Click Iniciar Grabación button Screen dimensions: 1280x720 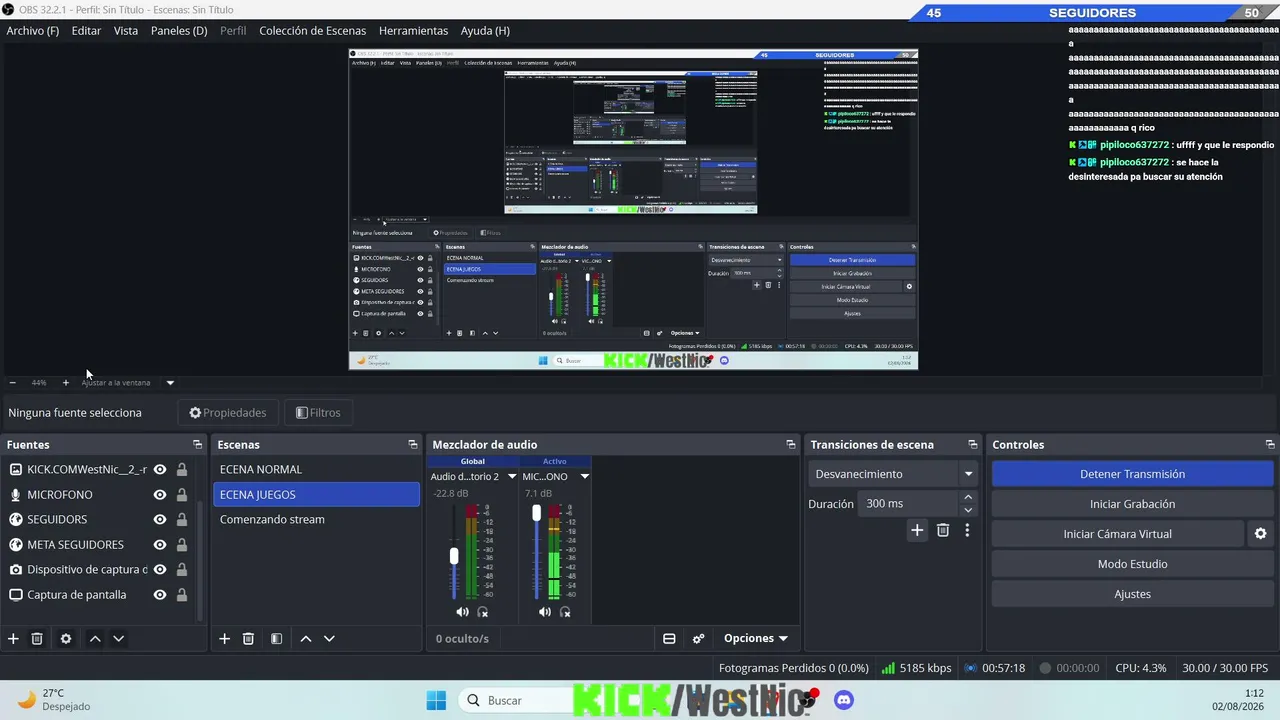tap(1133, 504)
